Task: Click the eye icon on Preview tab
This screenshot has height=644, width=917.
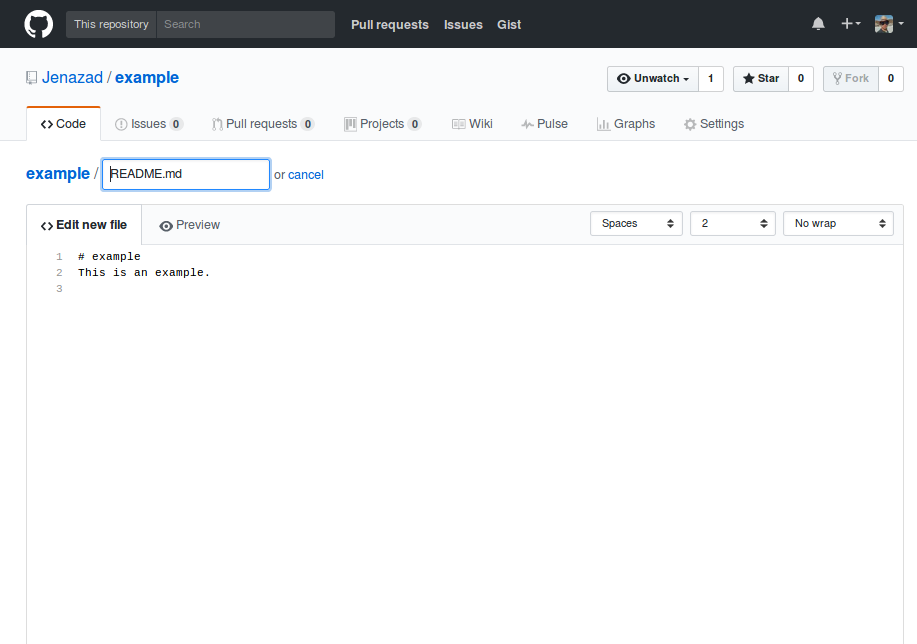Action: 166,226
